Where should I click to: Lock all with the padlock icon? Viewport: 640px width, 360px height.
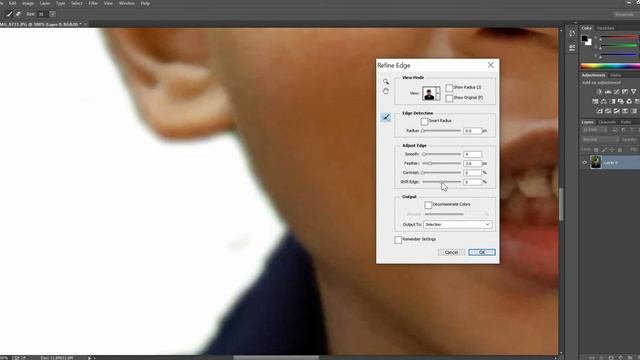click(x=620, y=150)
